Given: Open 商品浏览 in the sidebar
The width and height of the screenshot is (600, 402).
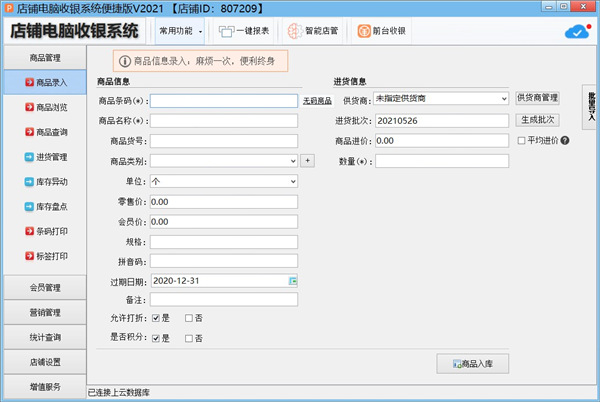Looking at the screenshot, I should [x=45, y=107].
